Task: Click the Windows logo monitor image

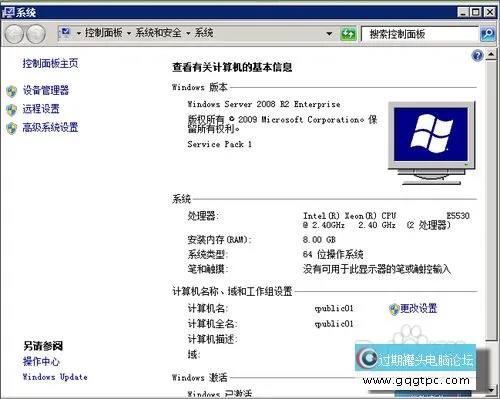Action: pyautogui.click(x=431, y=143)
